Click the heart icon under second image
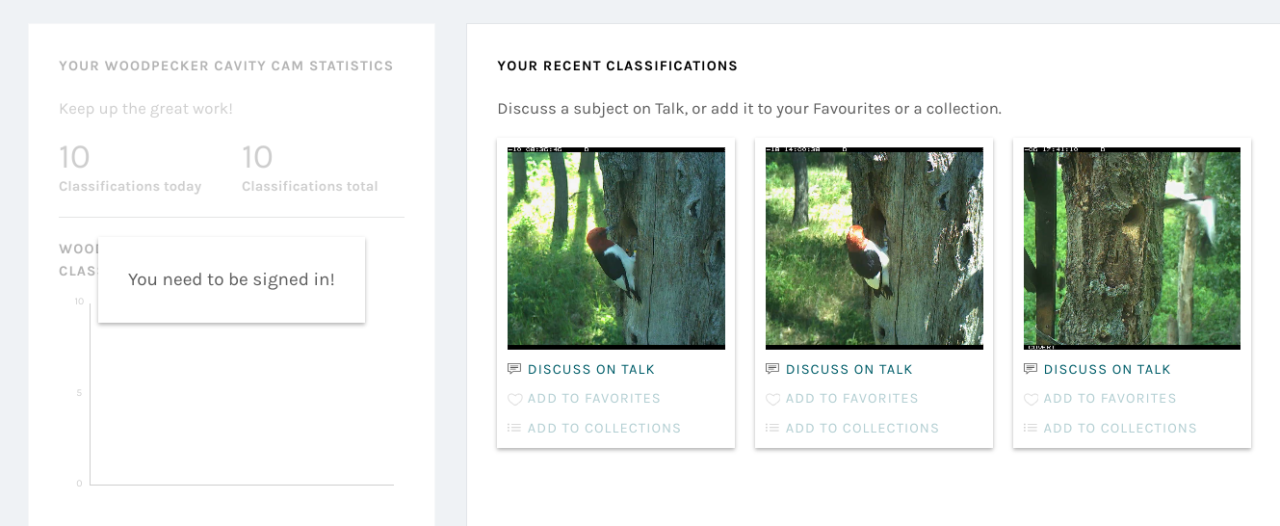 772,399
